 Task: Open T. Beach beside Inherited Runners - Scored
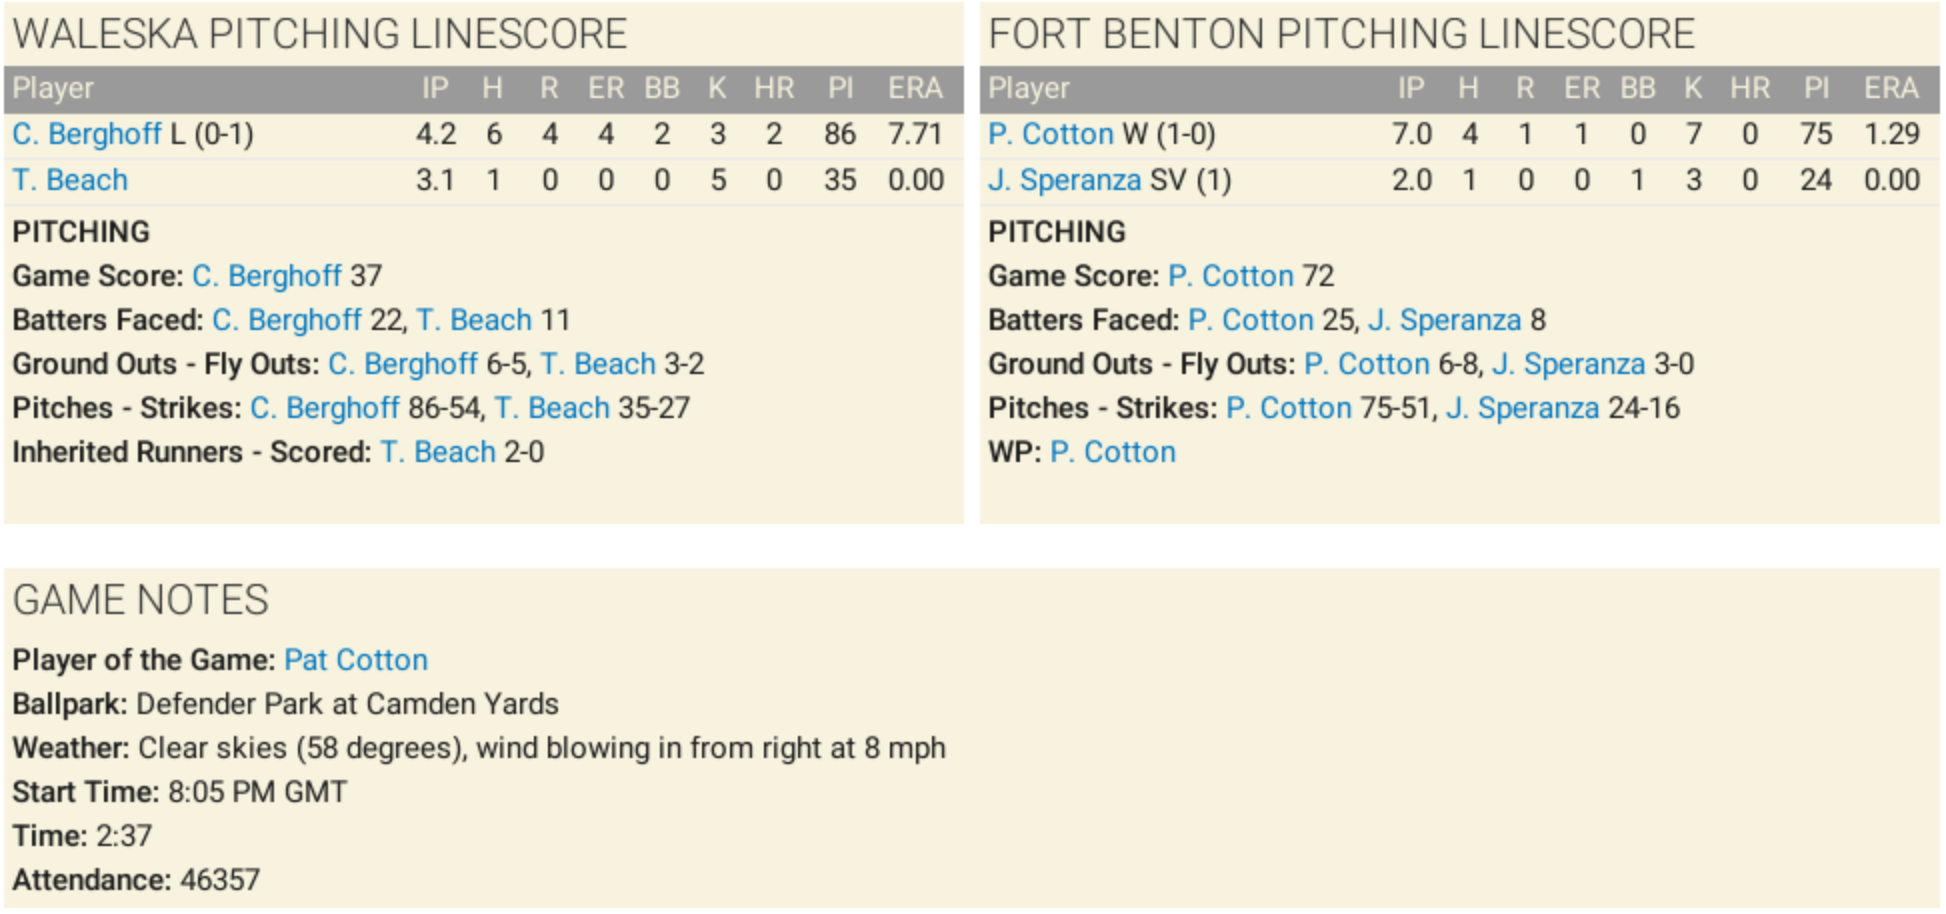pyautogui.click(x=438, y=452)
